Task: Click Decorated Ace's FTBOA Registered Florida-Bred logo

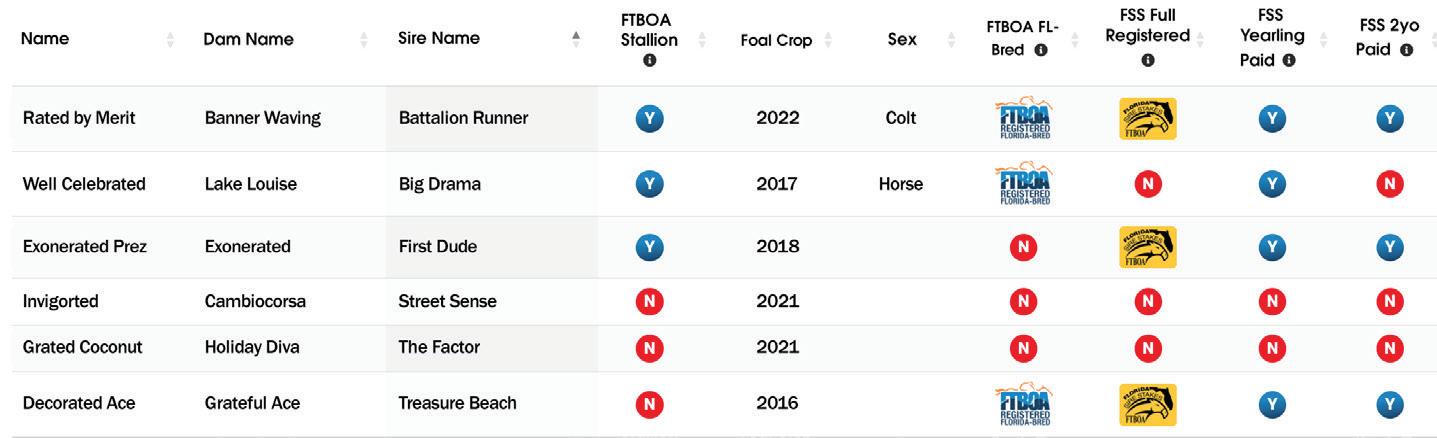Action: coord(1022,404)
